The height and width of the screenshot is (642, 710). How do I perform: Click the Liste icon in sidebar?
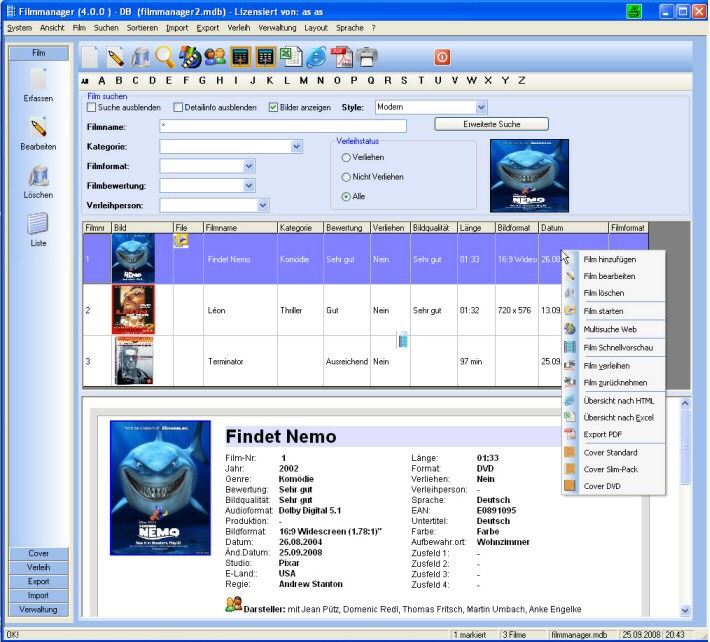[x=39, y=229]
